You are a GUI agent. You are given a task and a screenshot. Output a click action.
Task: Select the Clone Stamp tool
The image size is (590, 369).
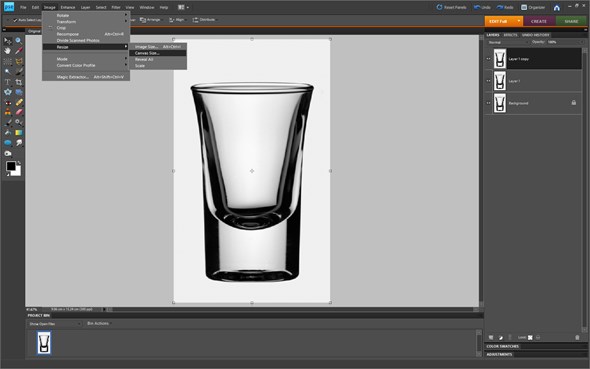[x=8, y=112]
